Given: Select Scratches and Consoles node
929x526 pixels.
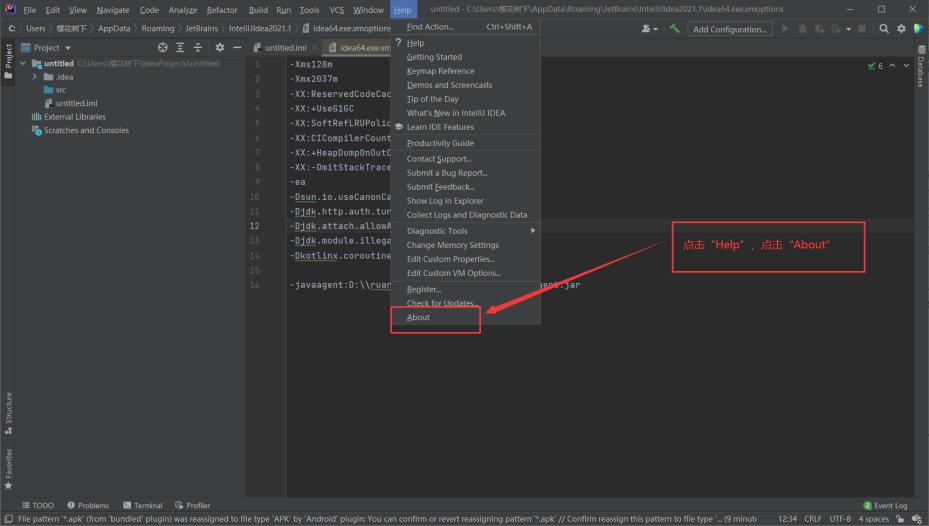Looking at the screenshot, I should click(86, 130).
